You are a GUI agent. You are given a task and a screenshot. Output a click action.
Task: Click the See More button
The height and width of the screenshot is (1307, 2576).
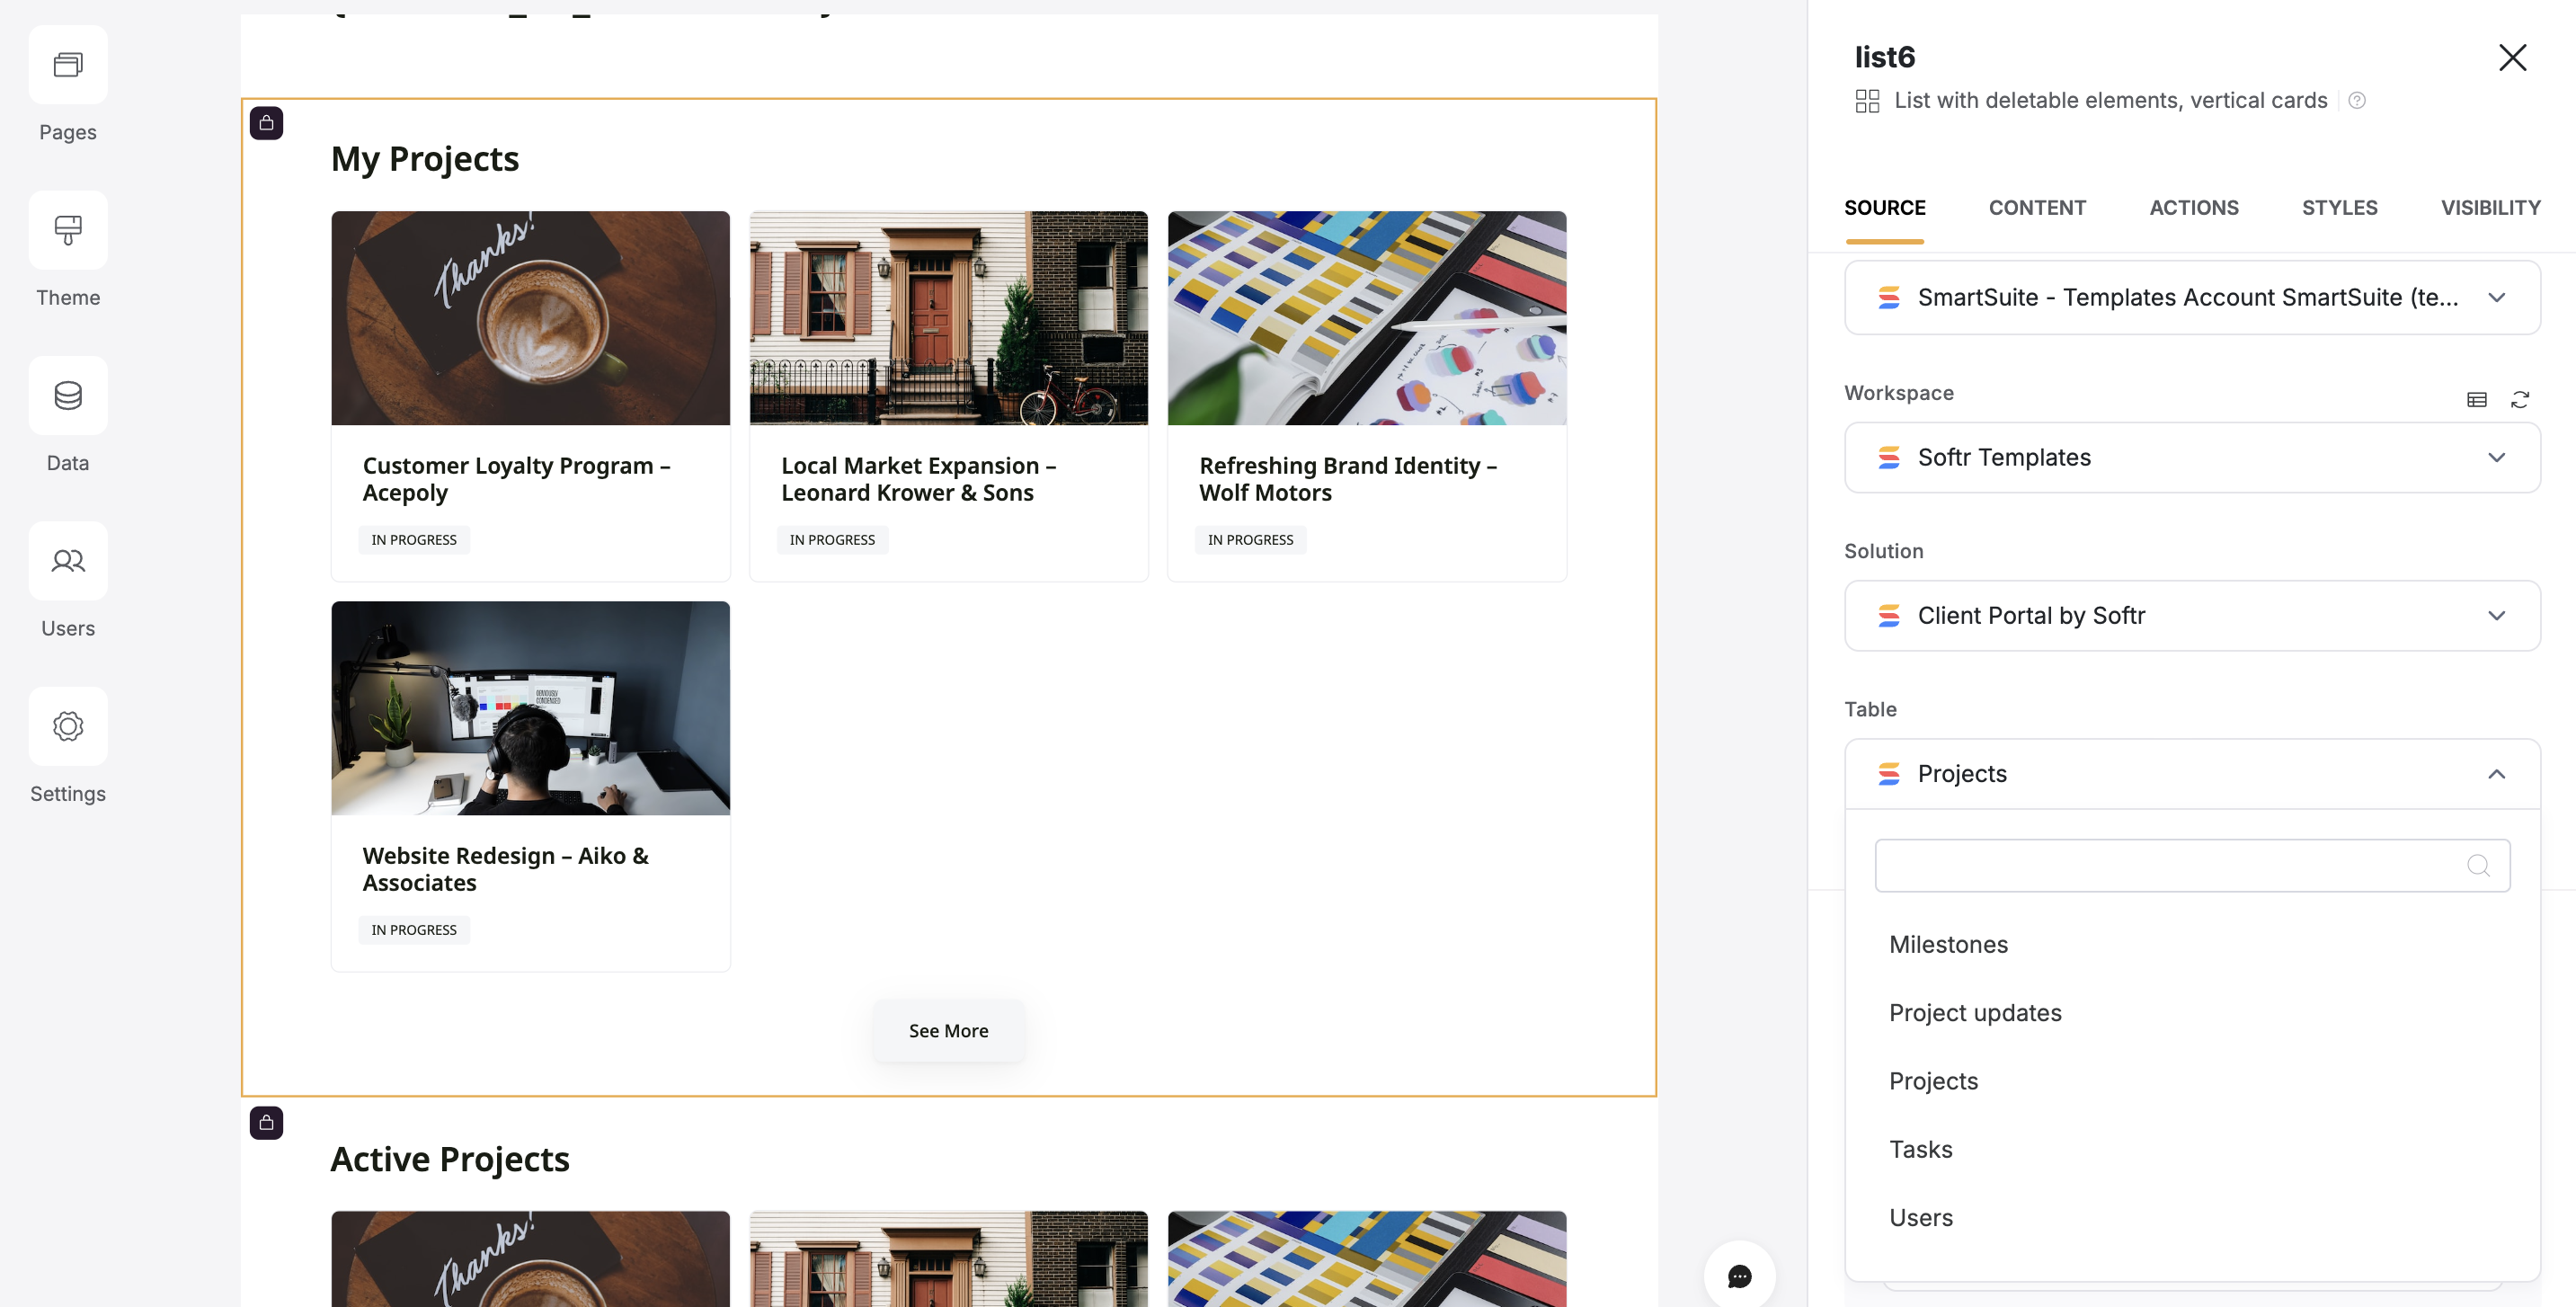[x=947, y=1031]
